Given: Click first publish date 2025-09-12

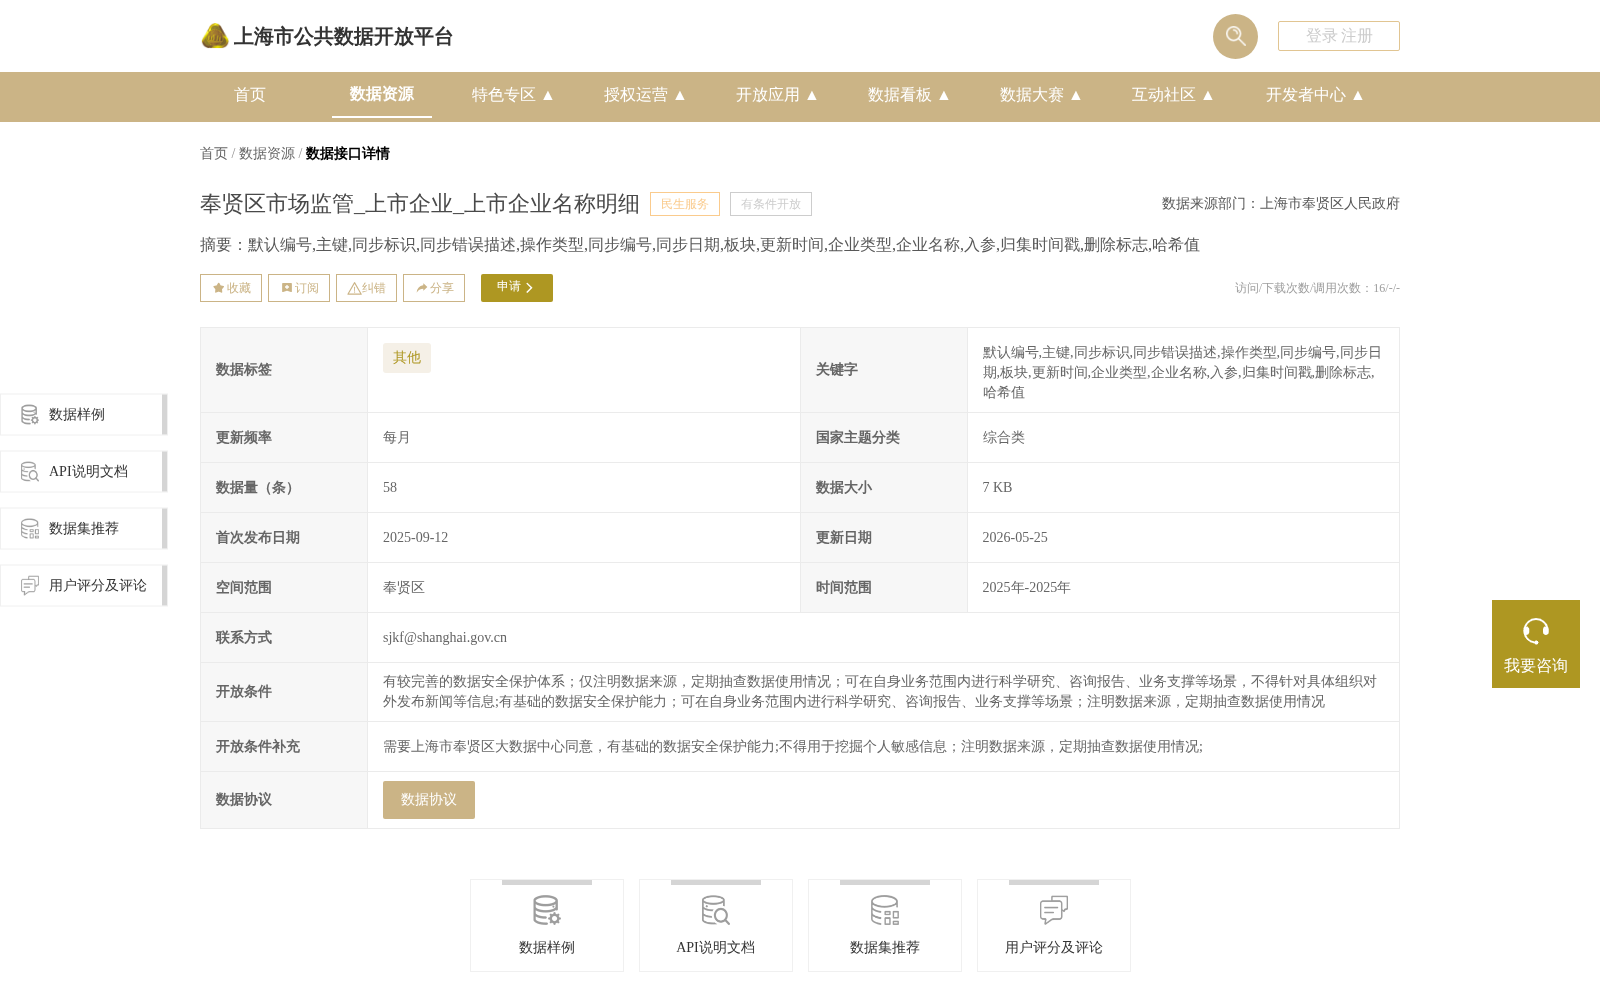Looking at the screenshot, I should (x=416, y=538).
